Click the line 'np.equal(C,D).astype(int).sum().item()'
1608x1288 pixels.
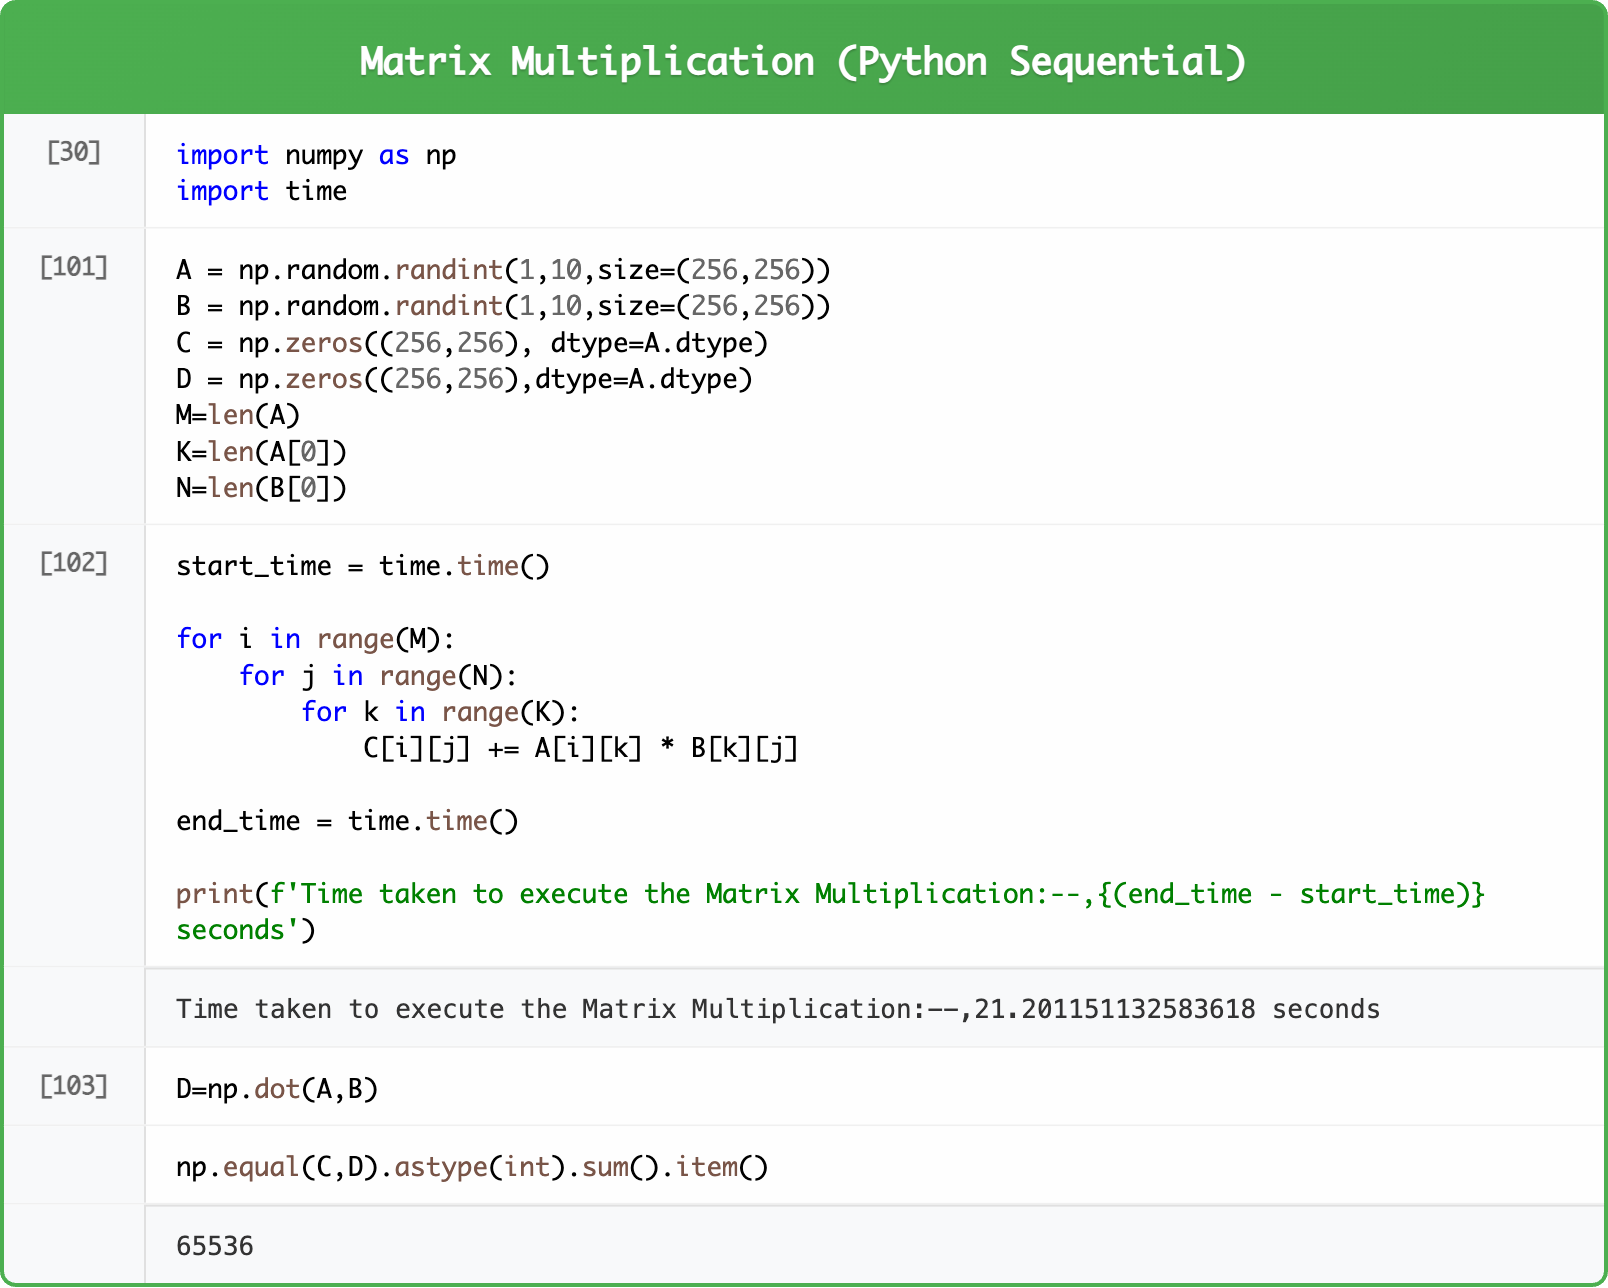472,1167
